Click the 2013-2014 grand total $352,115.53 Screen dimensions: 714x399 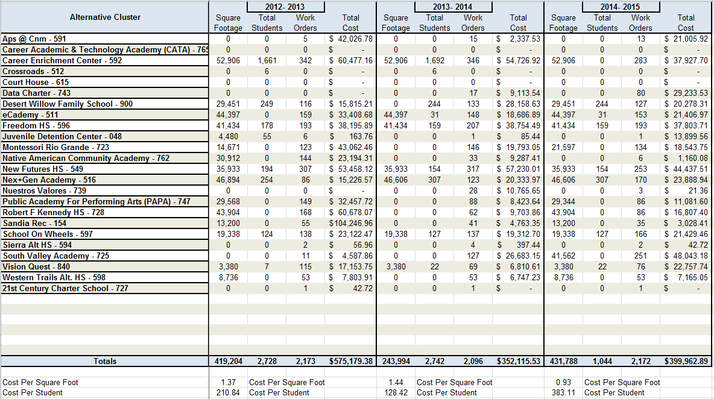[x=518, y=361]
